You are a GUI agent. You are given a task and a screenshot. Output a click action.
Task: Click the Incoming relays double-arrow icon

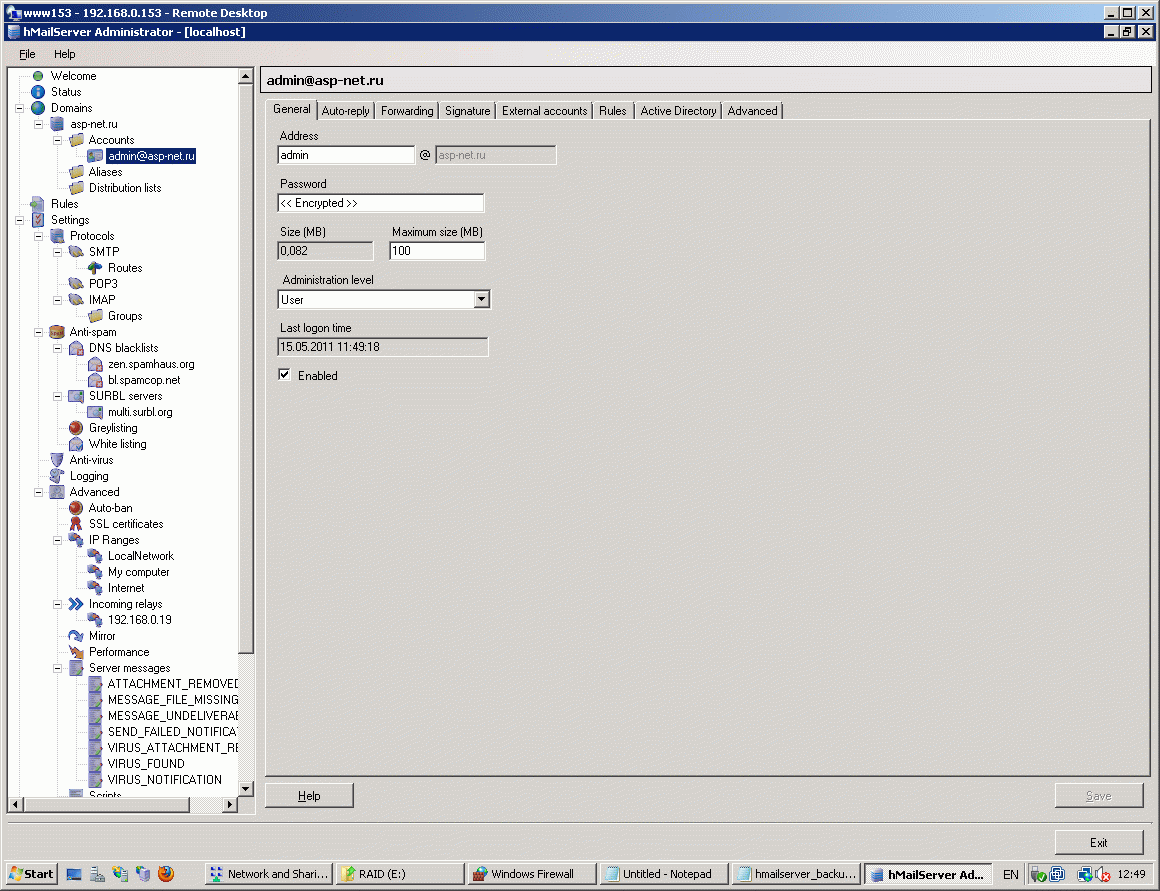click(x=75, y=604)
